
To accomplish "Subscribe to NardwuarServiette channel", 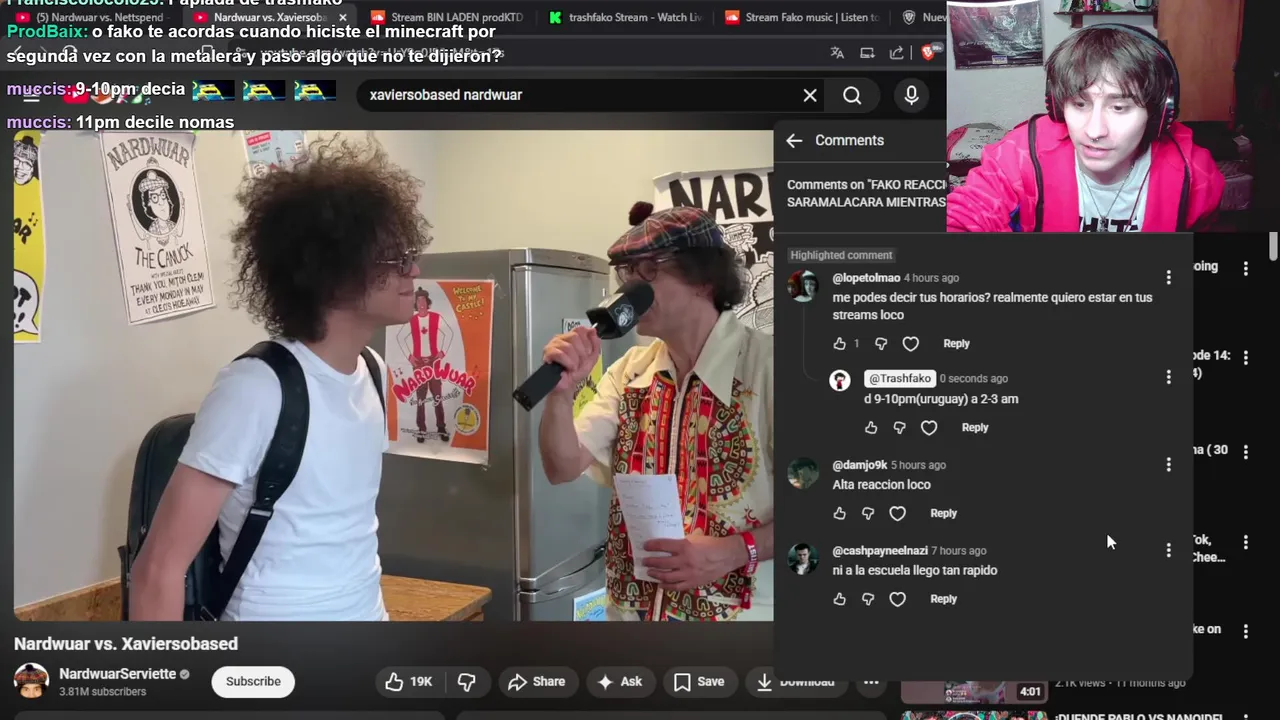I will coord(253,682).
